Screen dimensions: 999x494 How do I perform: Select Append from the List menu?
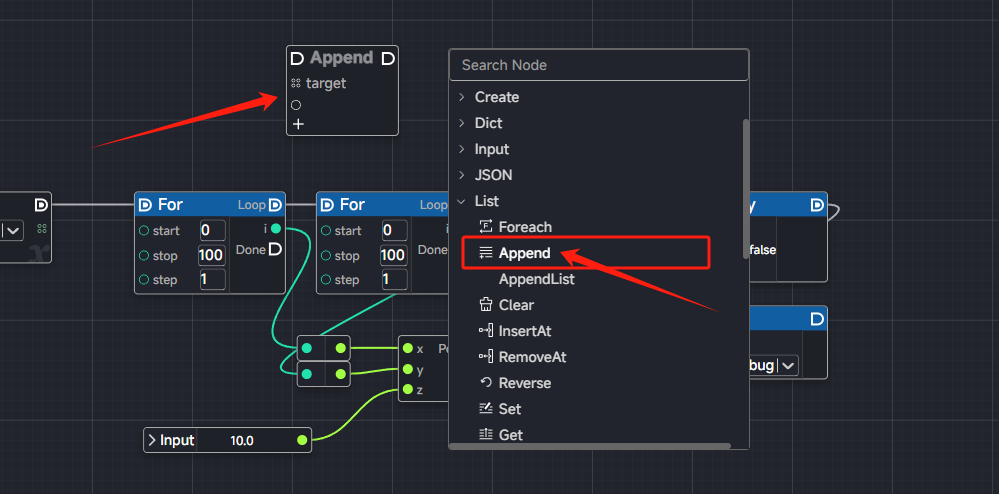(525, 253)
